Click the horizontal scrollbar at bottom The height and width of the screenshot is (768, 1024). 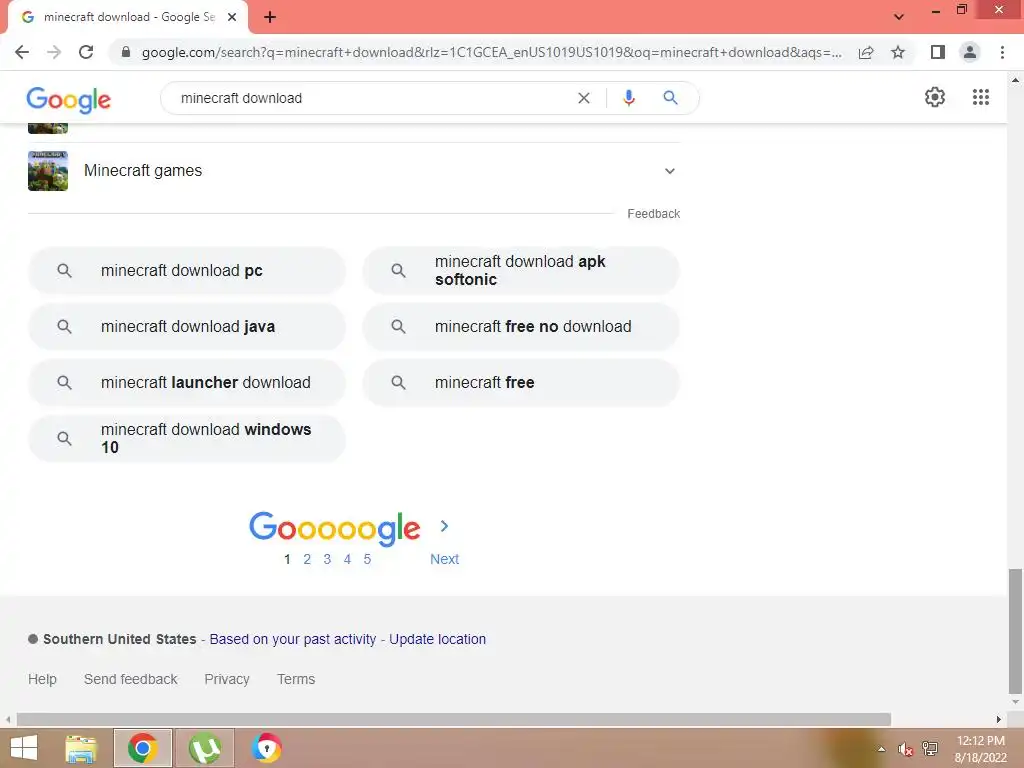pyautogui.click(x=454, y=720)
